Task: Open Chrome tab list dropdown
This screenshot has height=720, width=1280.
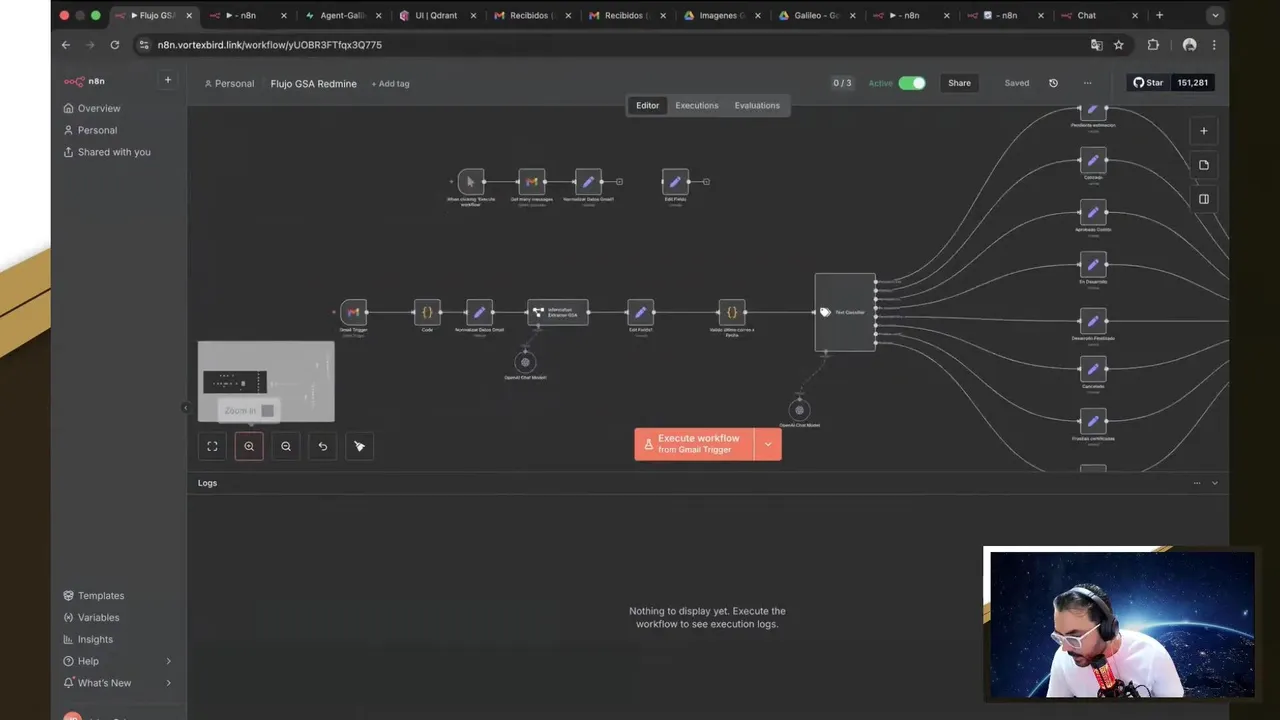Action: [x=1215, y=15]
